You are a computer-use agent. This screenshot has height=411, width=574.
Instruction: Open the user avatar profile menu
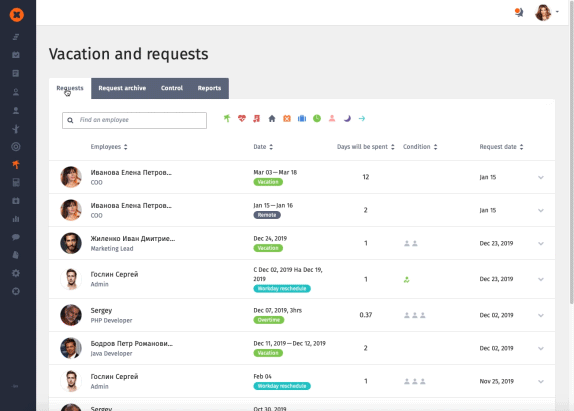click(x=543, y=13)
